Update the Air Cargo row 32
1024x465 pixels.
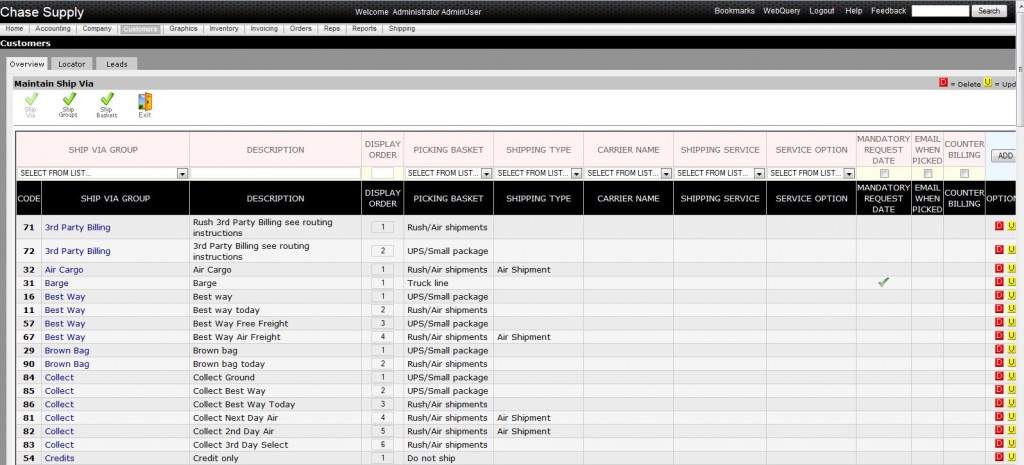pos(1012,268)
